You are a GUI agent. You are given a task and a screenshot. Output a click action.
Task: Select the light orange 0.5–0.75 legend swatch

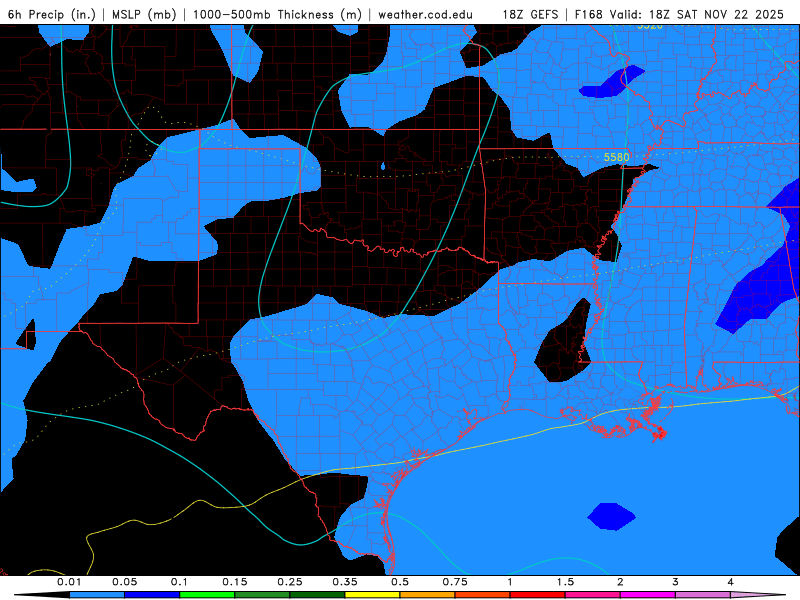coord(428,595)
